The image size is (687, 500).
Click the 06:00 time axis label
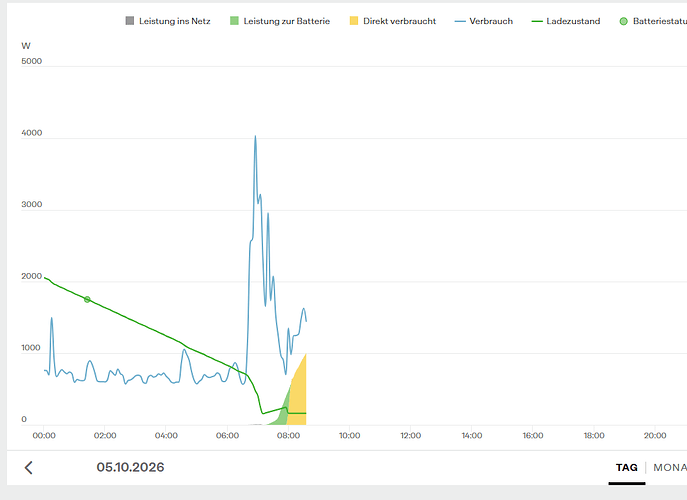point(227,436)
